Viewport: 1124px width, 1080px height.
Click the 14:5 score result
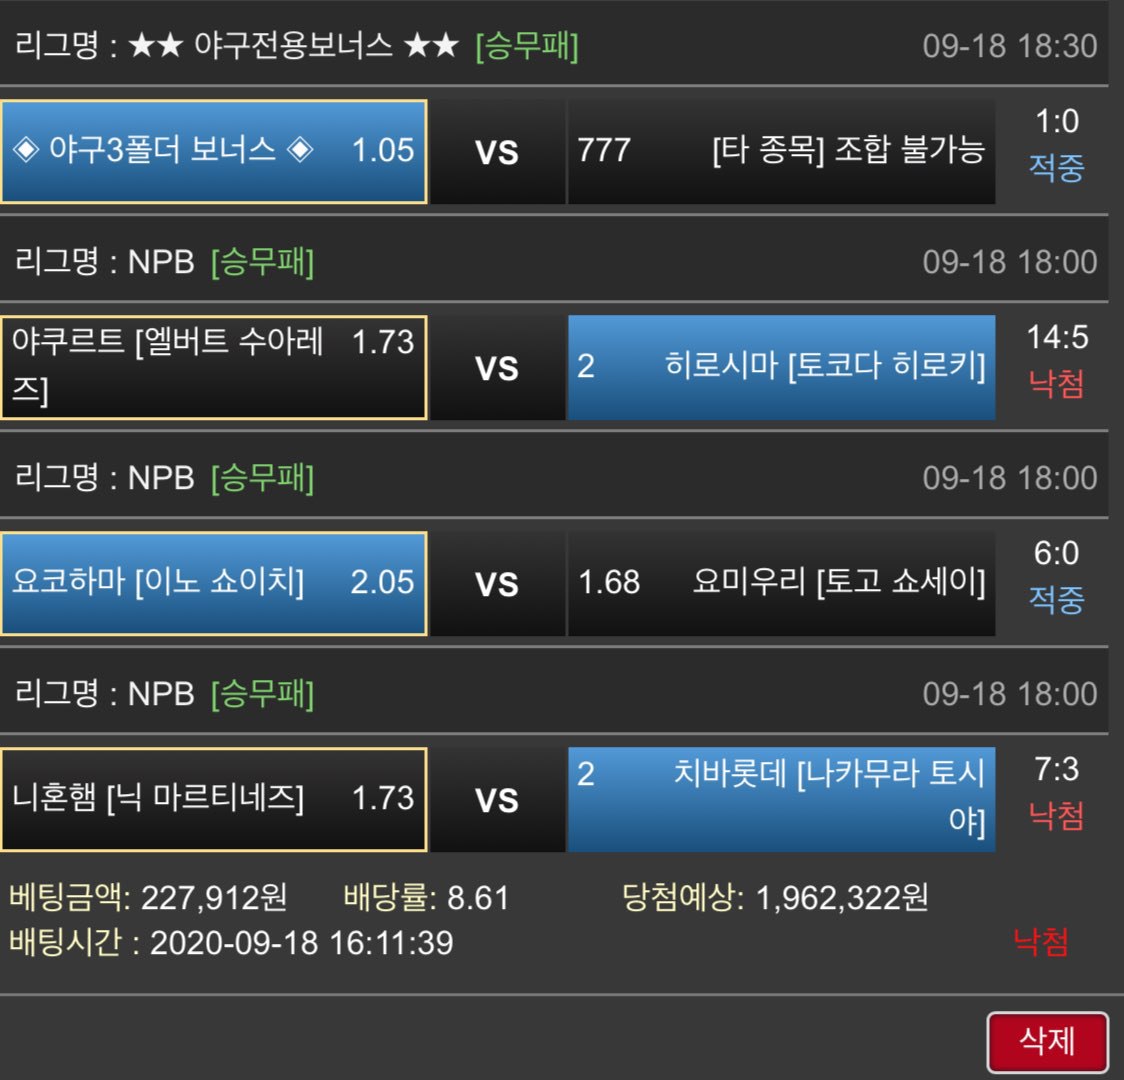1057,338
